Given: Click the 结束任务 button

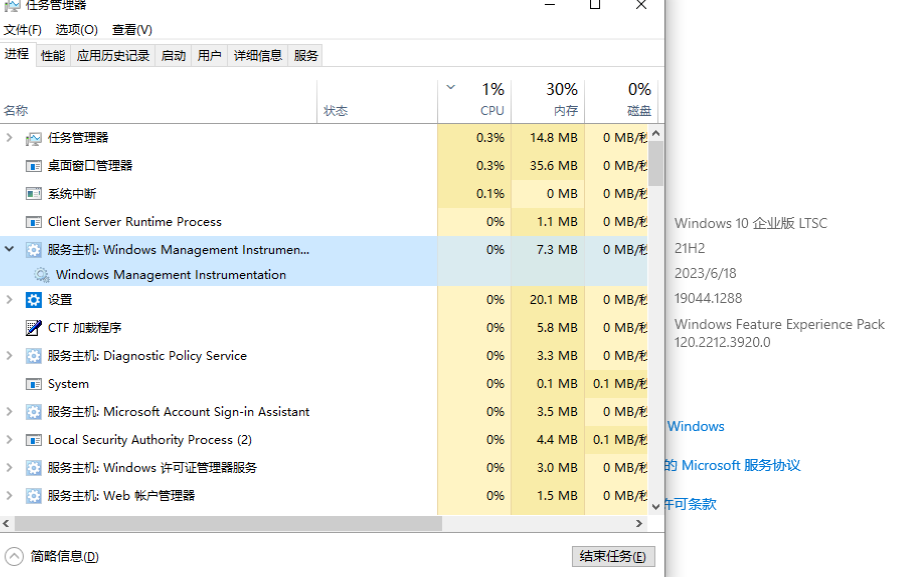Looking at the screenshot, I should point(613,557).
